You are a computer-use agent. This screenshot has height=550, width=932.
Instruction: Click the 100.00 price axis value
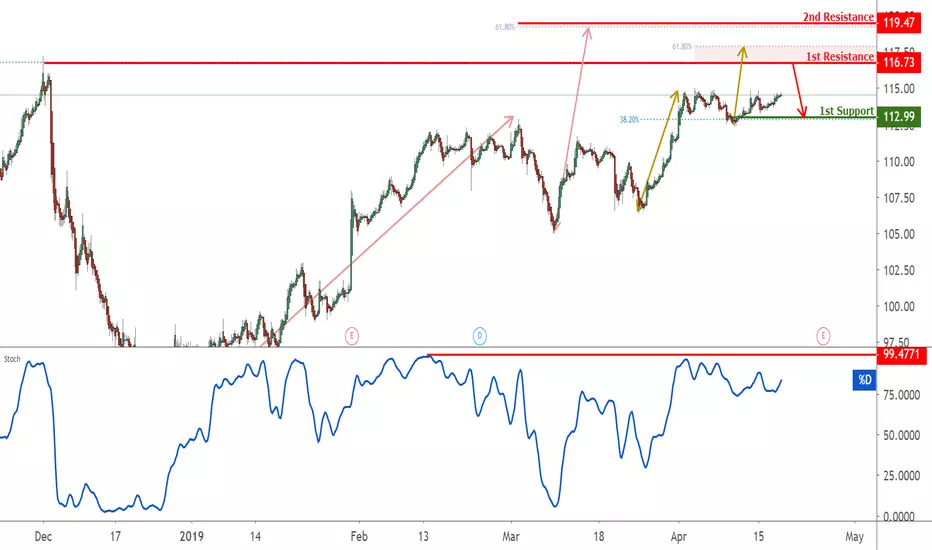pyautogui.click(x=899, y=306)
